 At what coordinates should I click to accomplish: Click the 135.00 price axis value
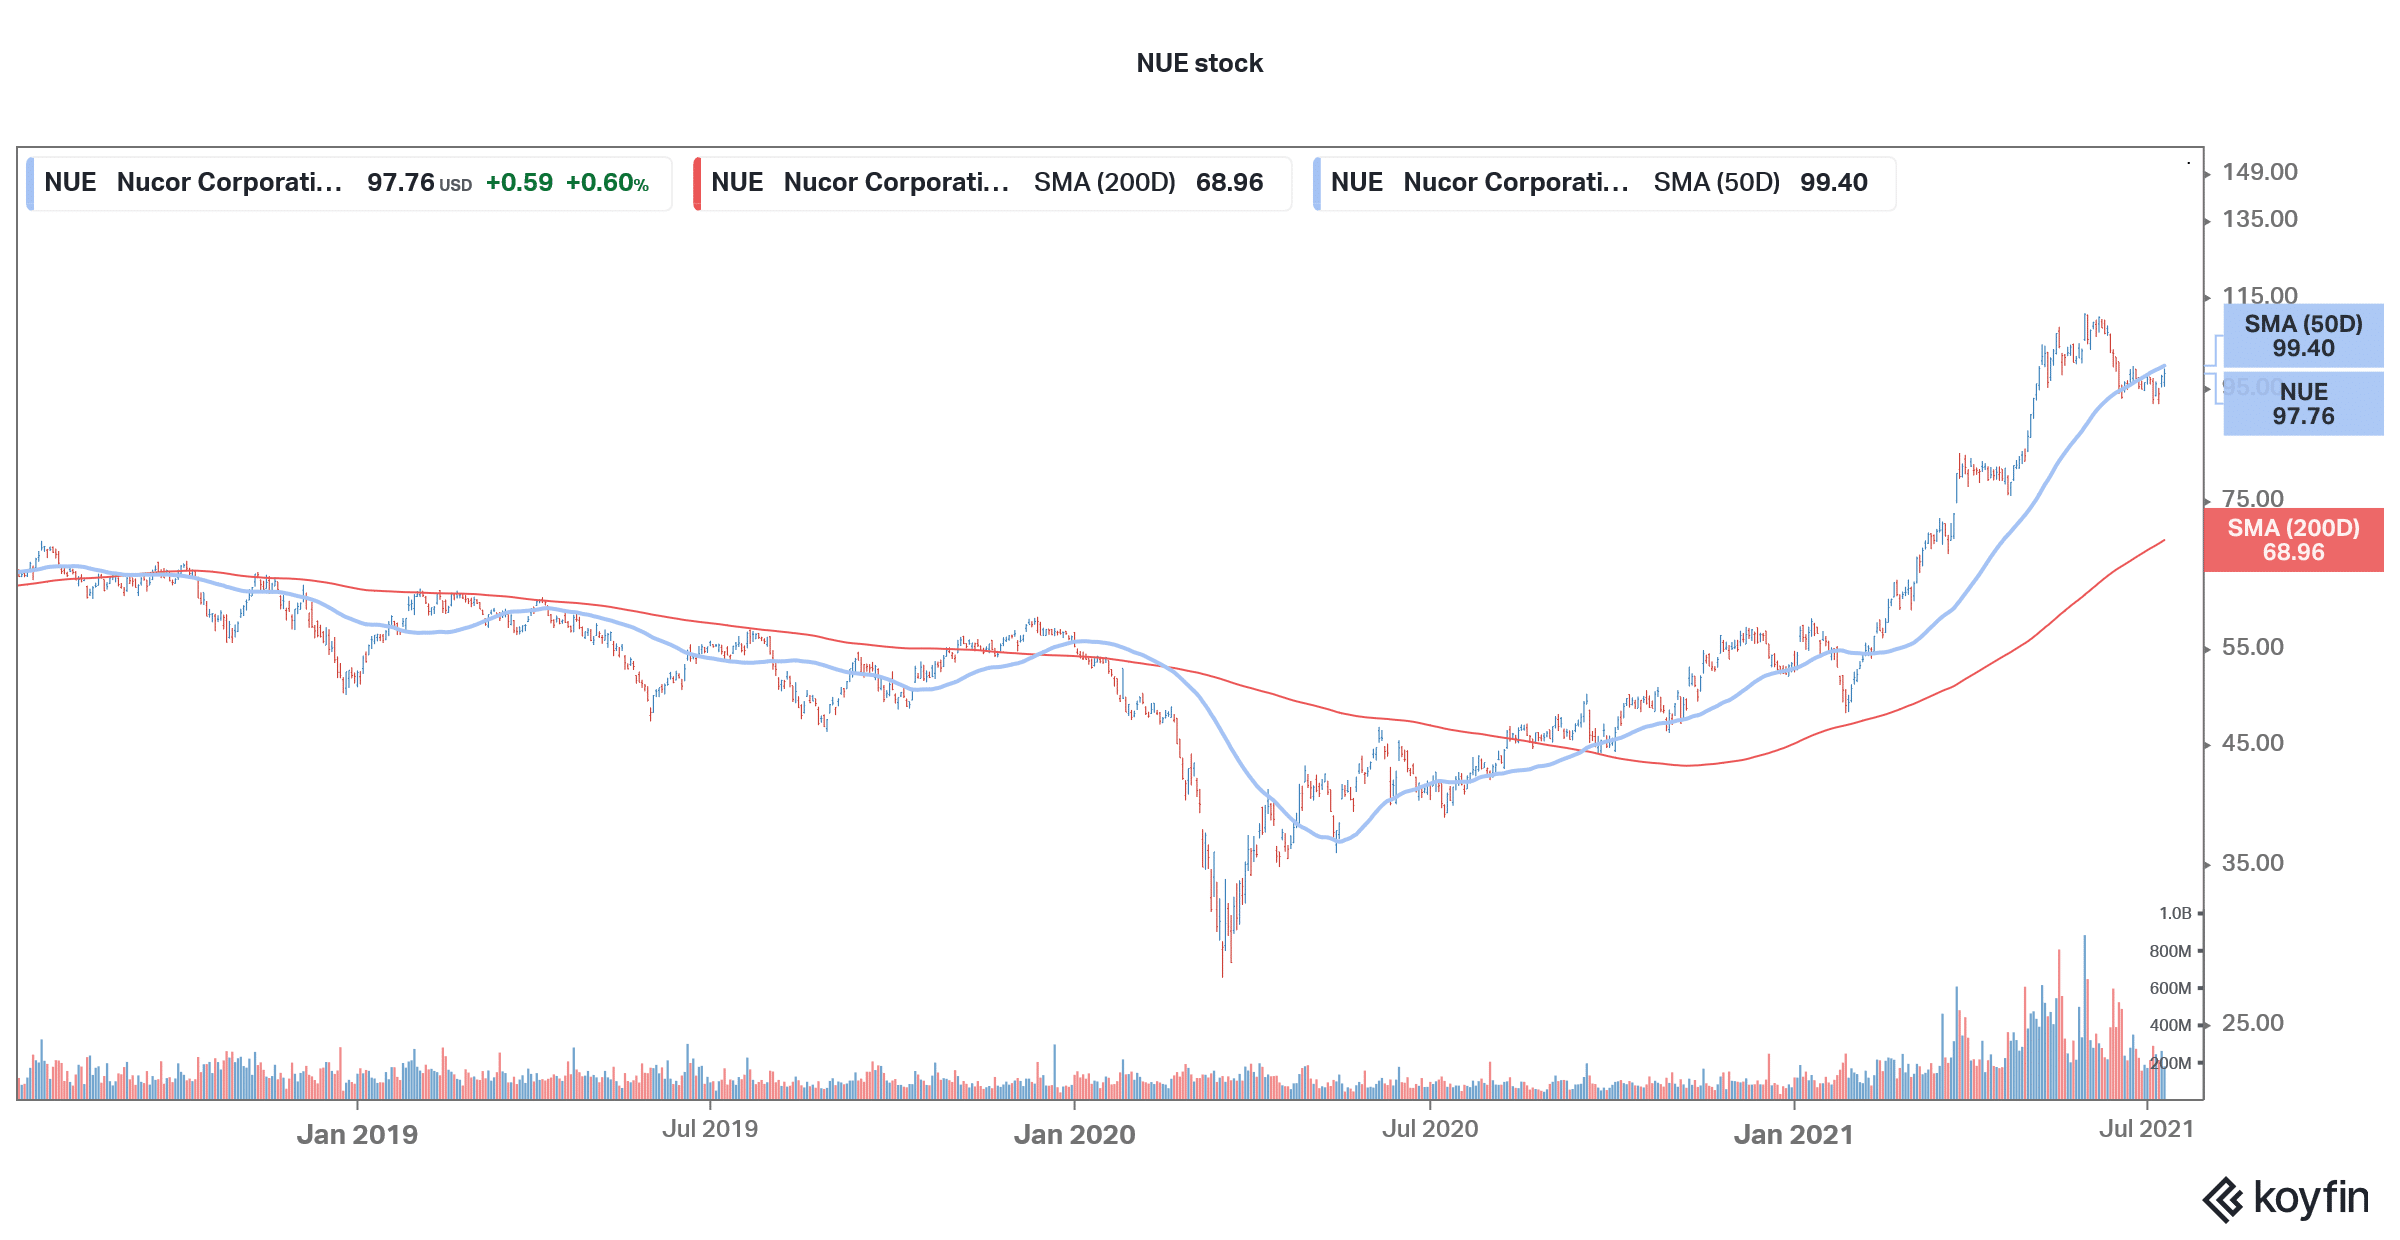pyautogui.click(x=2260, y=219)
